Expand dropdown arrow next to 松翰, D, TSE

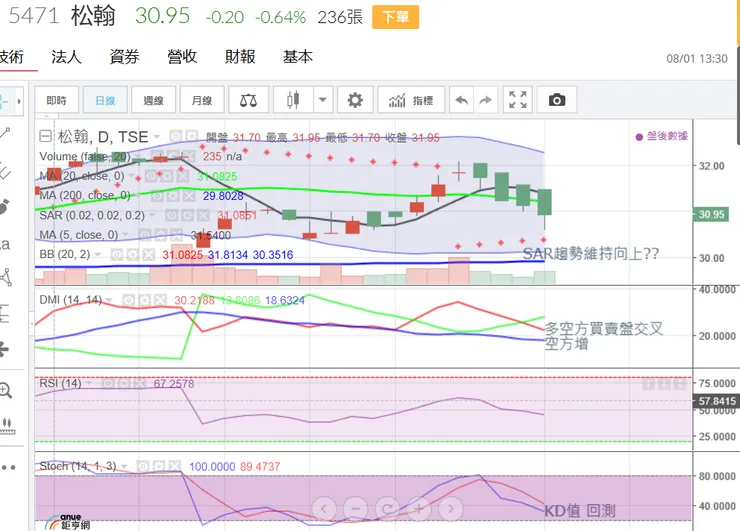[156, 137]
